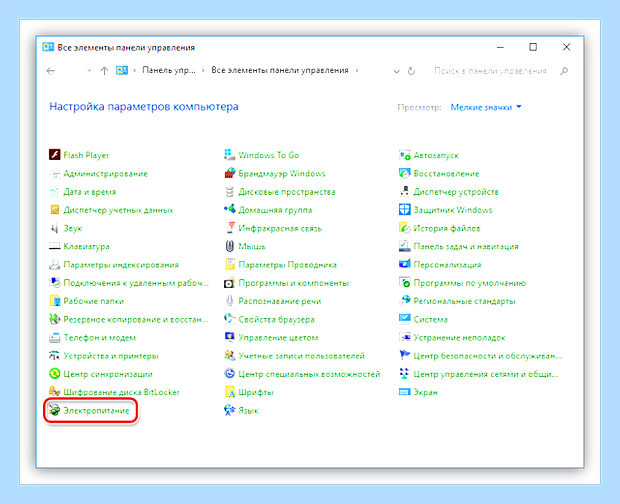Open Центр управления сетями link

(486, 374)
